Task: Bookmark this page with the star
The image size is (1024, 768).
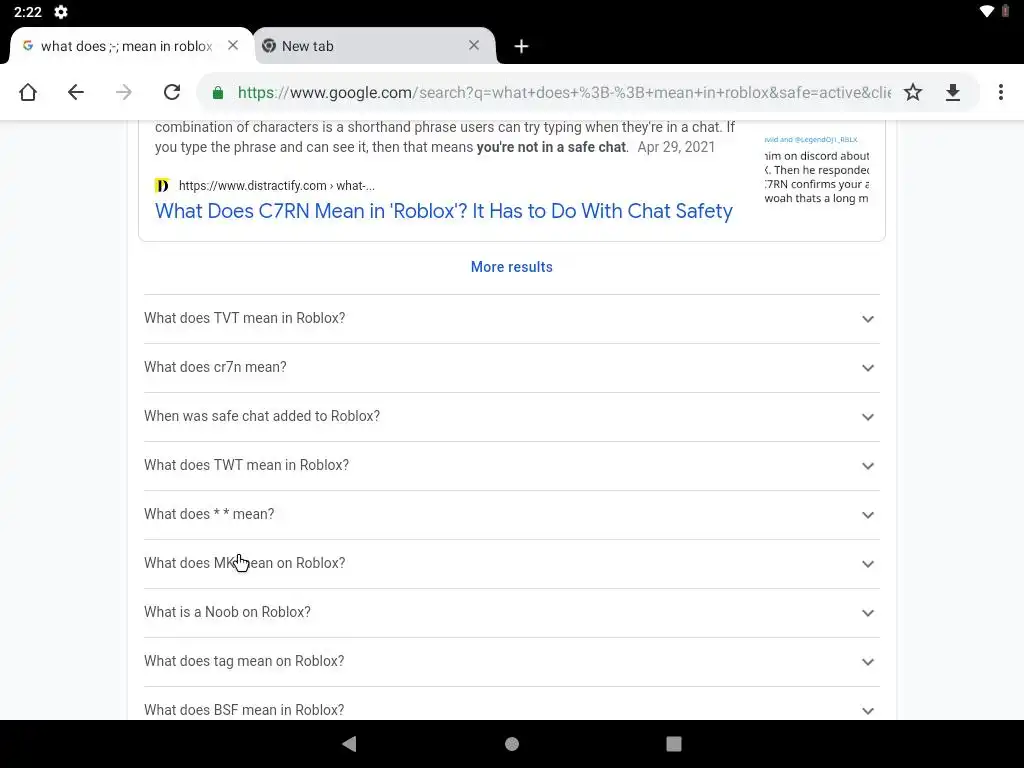Action: pyautogui.click(x=913, y=93)
